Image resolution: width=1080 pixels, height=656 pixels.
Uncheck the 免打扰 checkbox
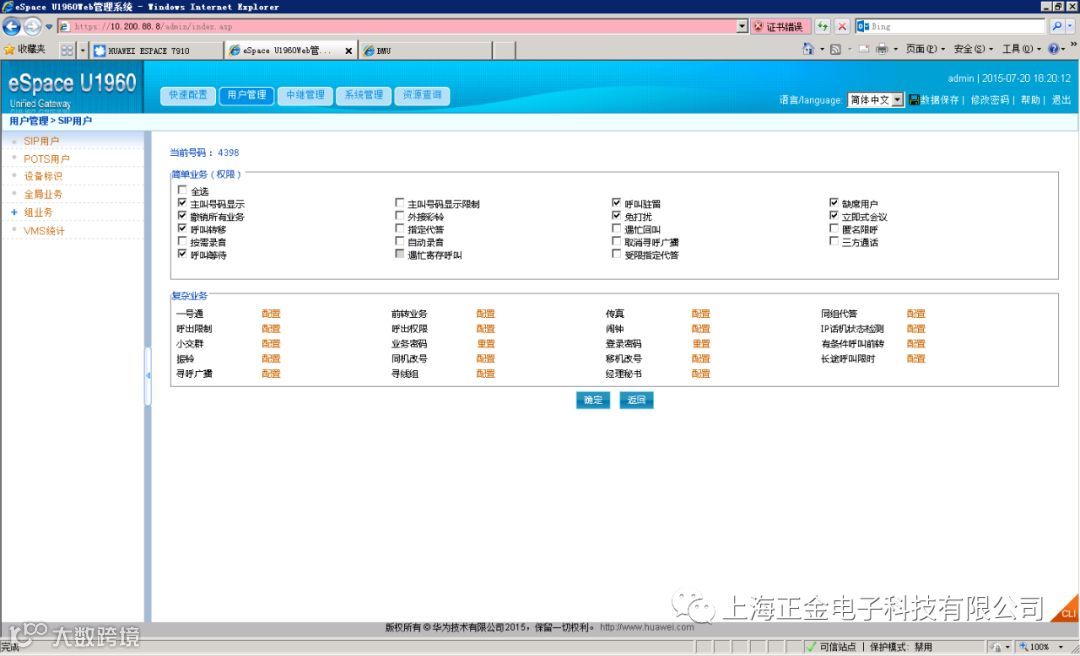[616, 216]
